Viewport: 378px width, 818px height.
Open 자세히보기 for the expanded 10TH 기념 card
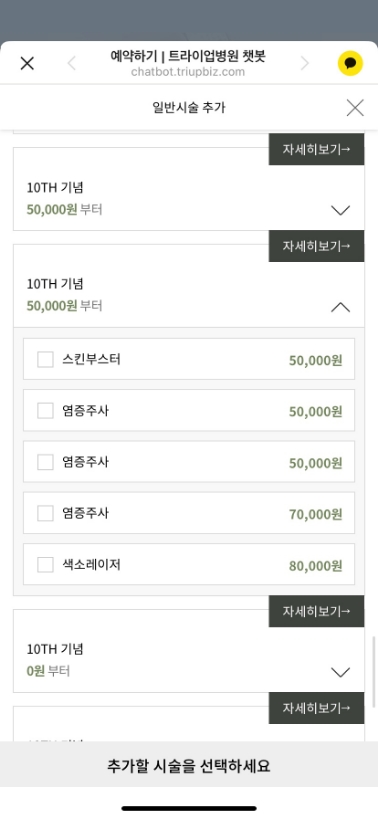(316, 246)
